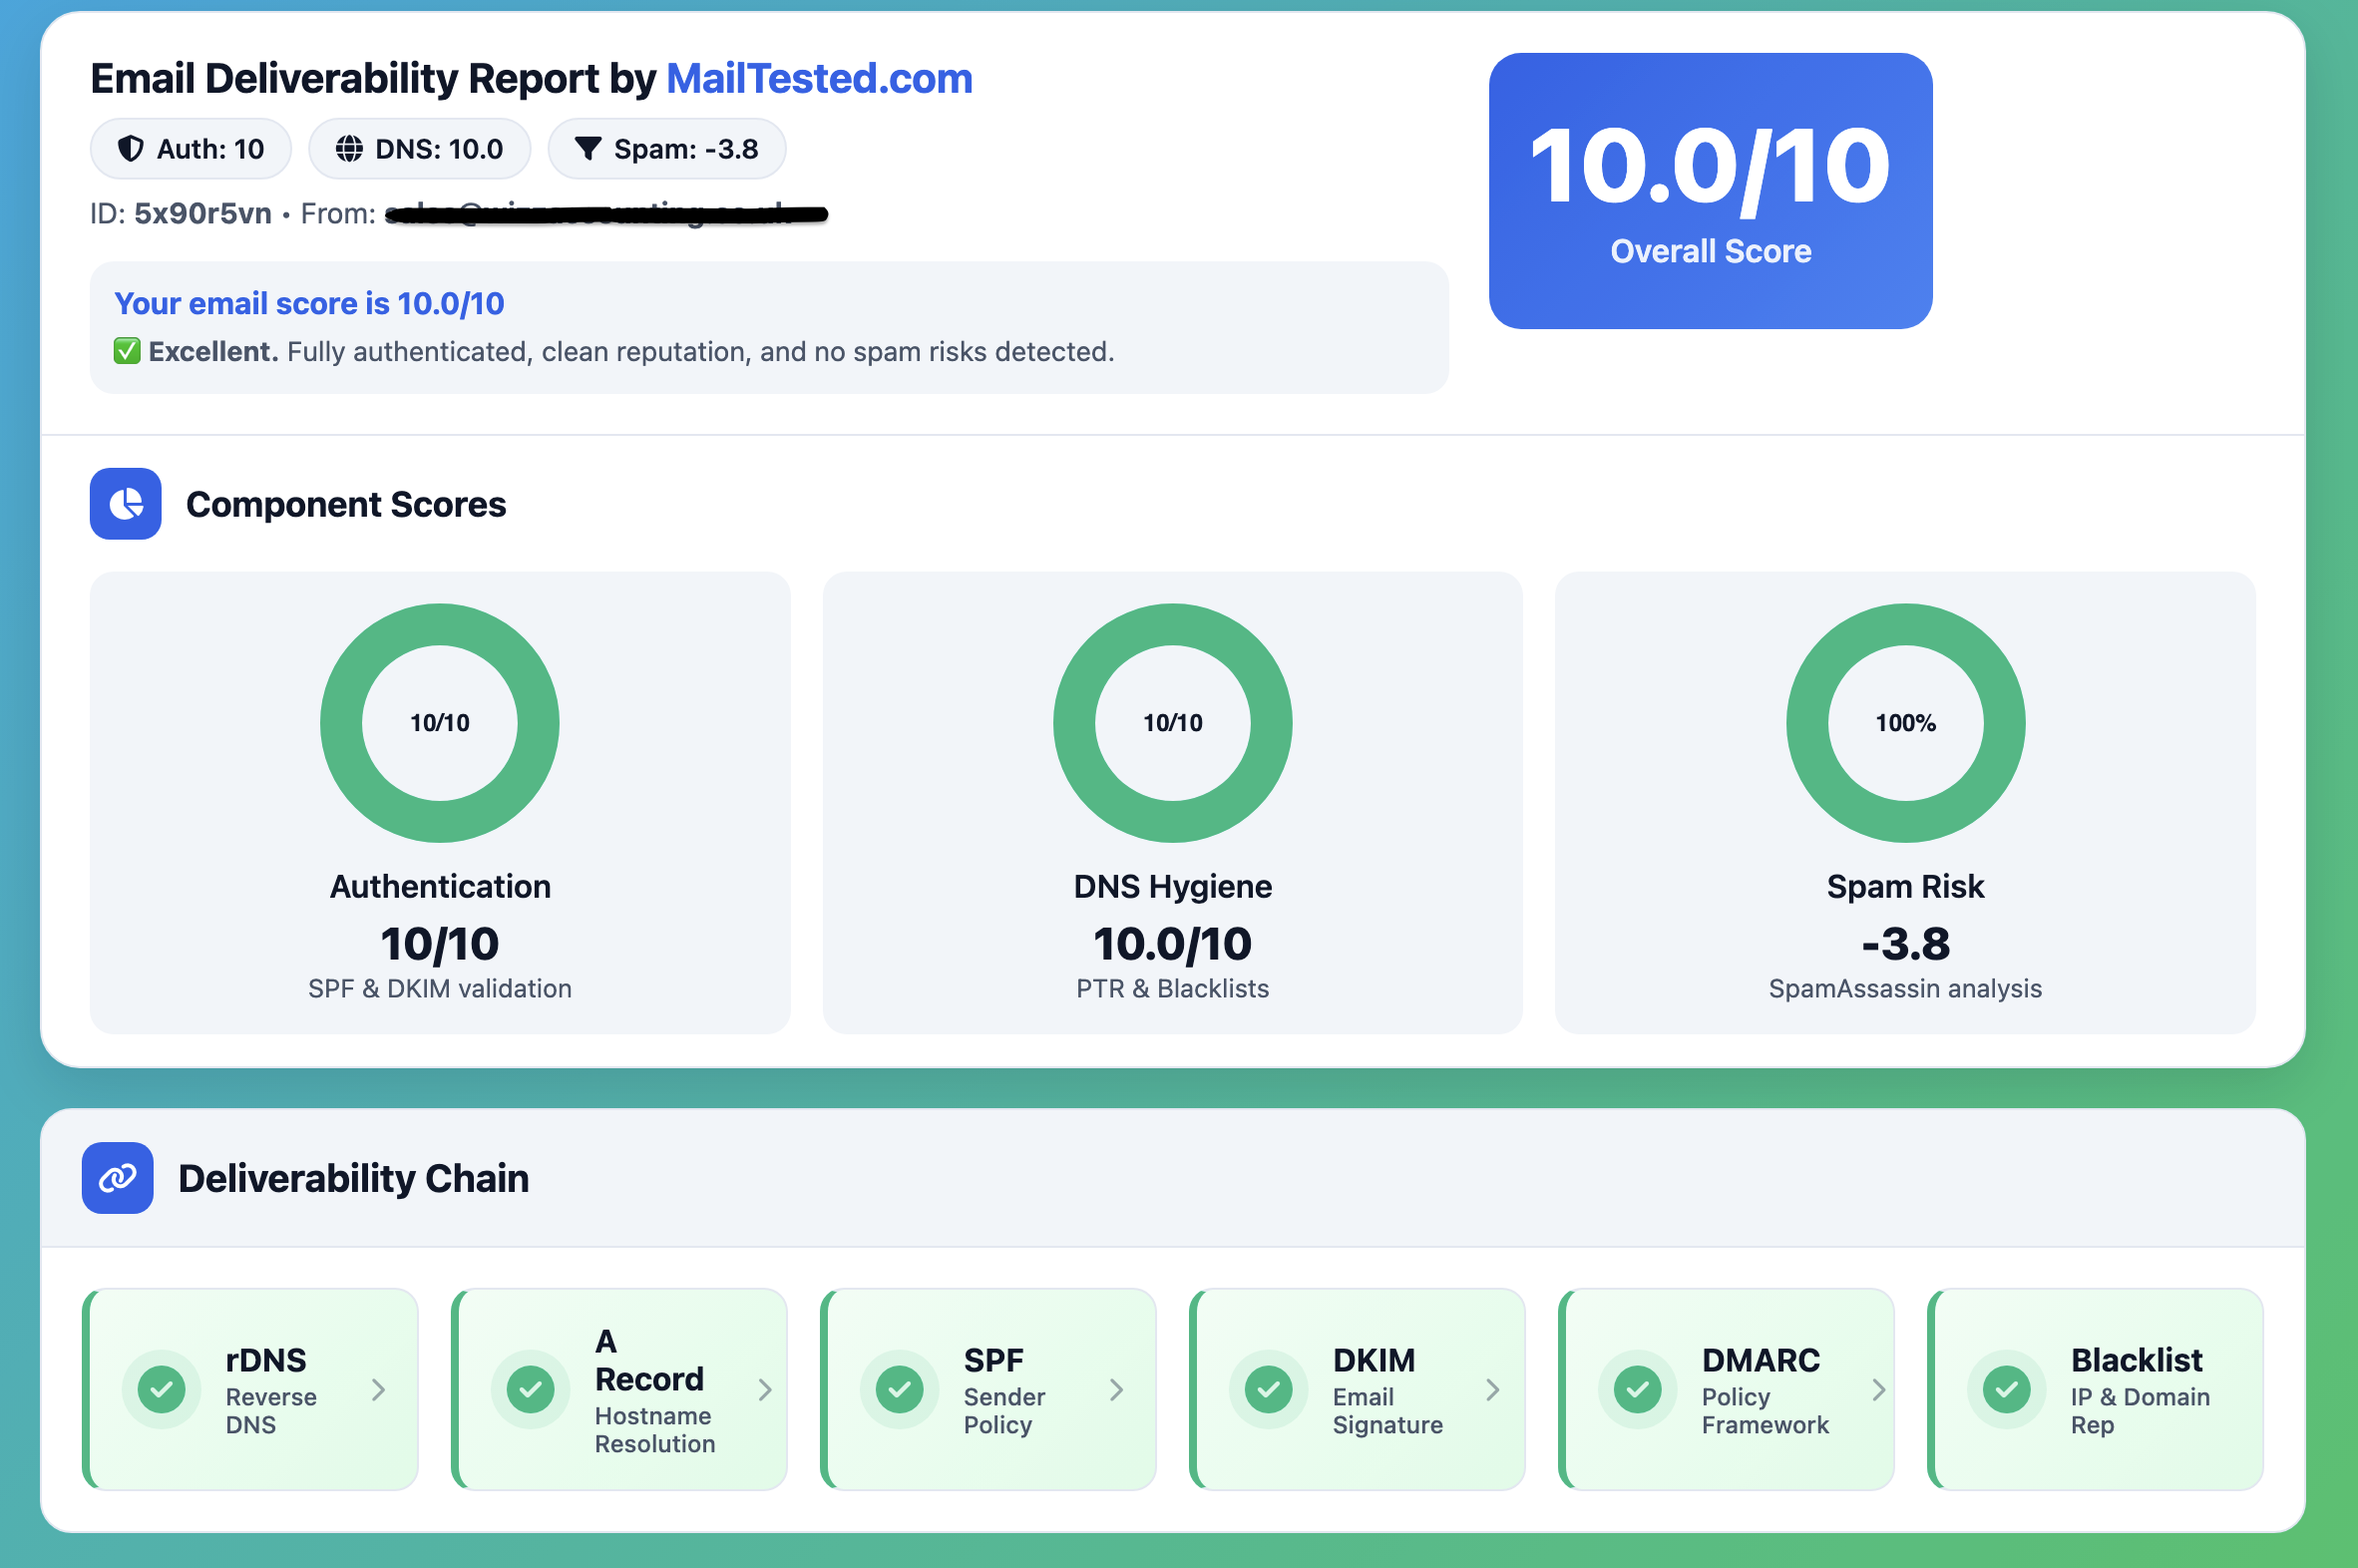This screenshot has height=1568, width=2358.
Task: Click the green checkmark on the DKIM card
Action: point(1269,1389)
